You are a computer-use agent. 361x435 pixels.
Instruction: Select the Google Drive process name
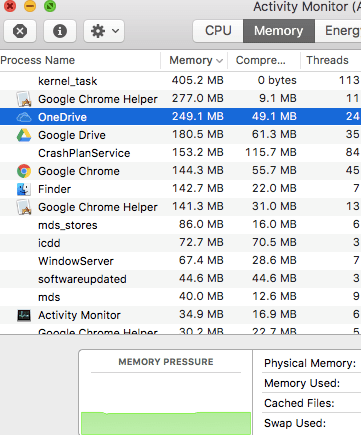tap(72, 135)
